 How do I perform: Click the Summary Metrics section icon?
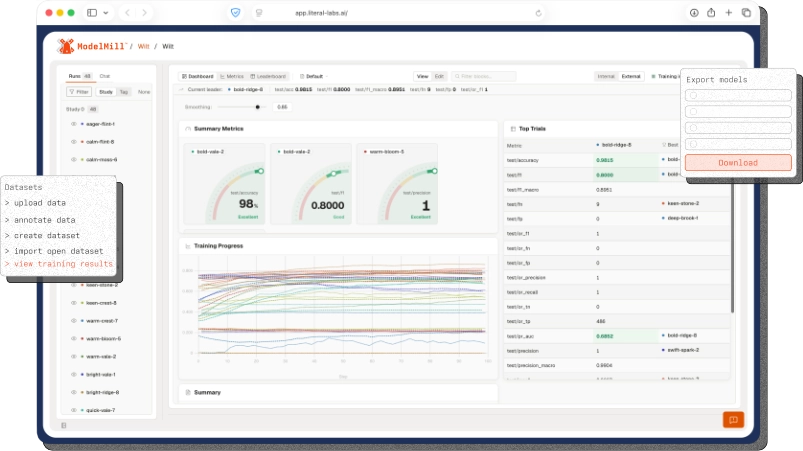(188, 129)
